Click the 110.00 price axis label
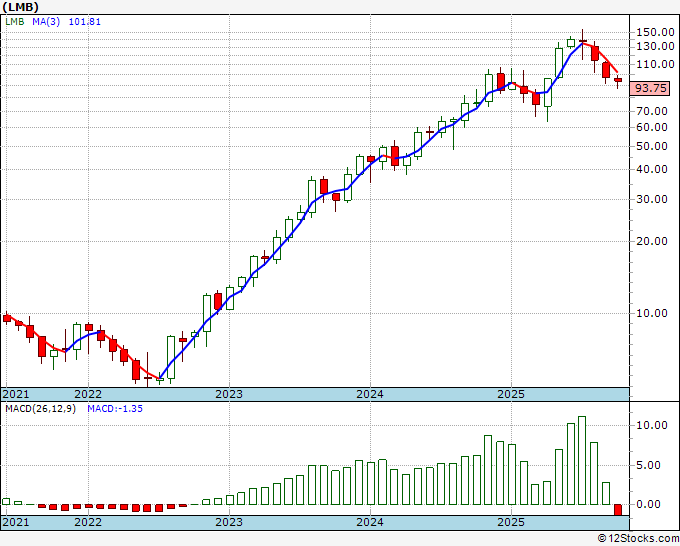 point(655,64)
